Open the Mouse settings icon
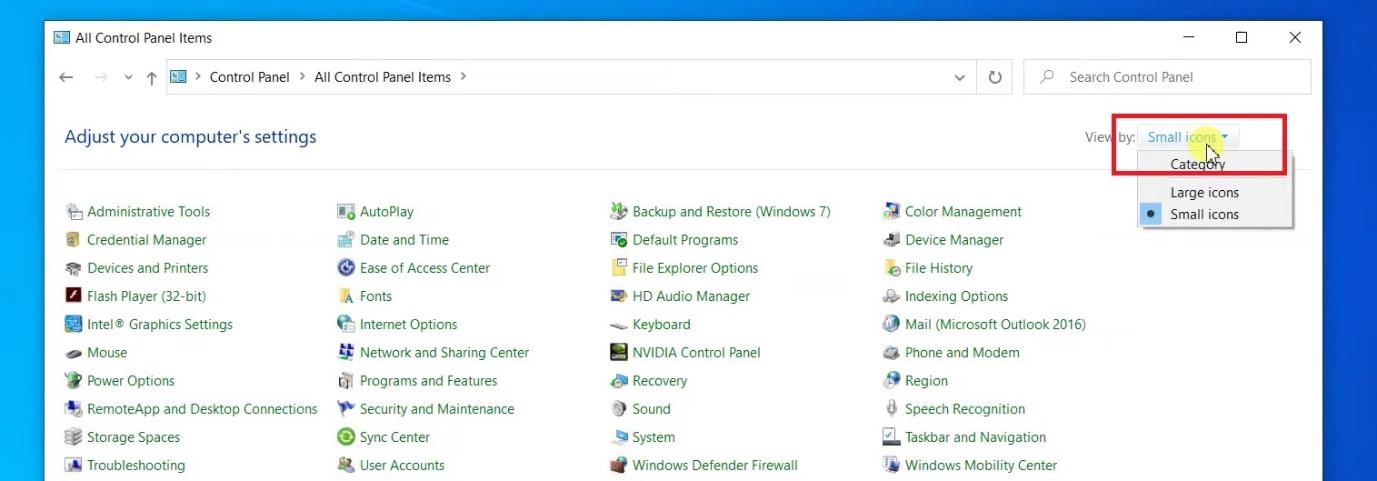The width and height of the screenshot is (1377, 481). point(73,353)
